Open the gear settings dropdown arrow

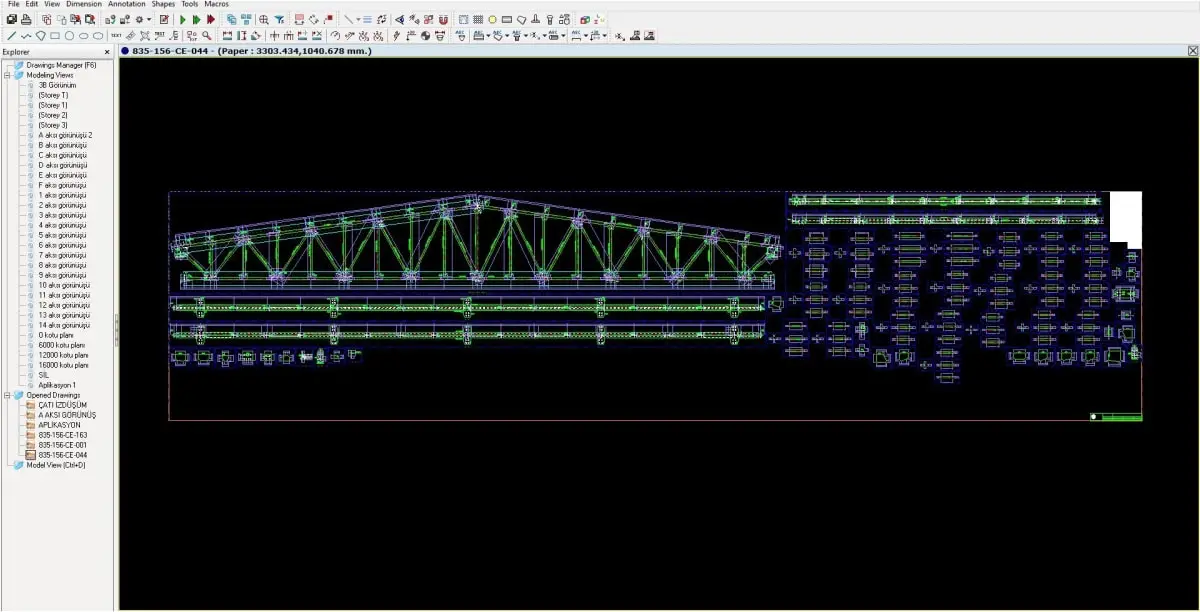click(149, 19)
